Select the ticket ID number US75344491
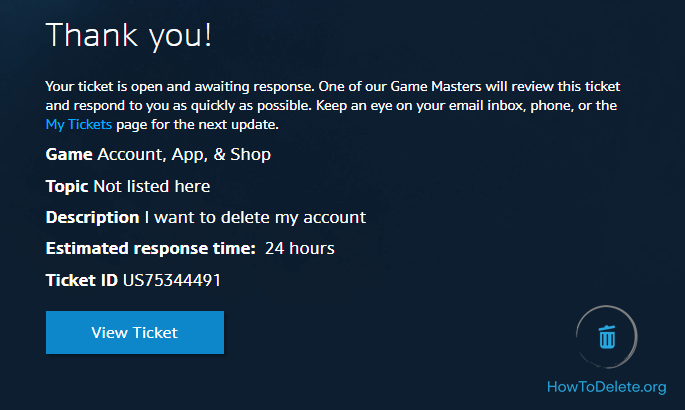The image size is (685, 410). click(172, 280)
